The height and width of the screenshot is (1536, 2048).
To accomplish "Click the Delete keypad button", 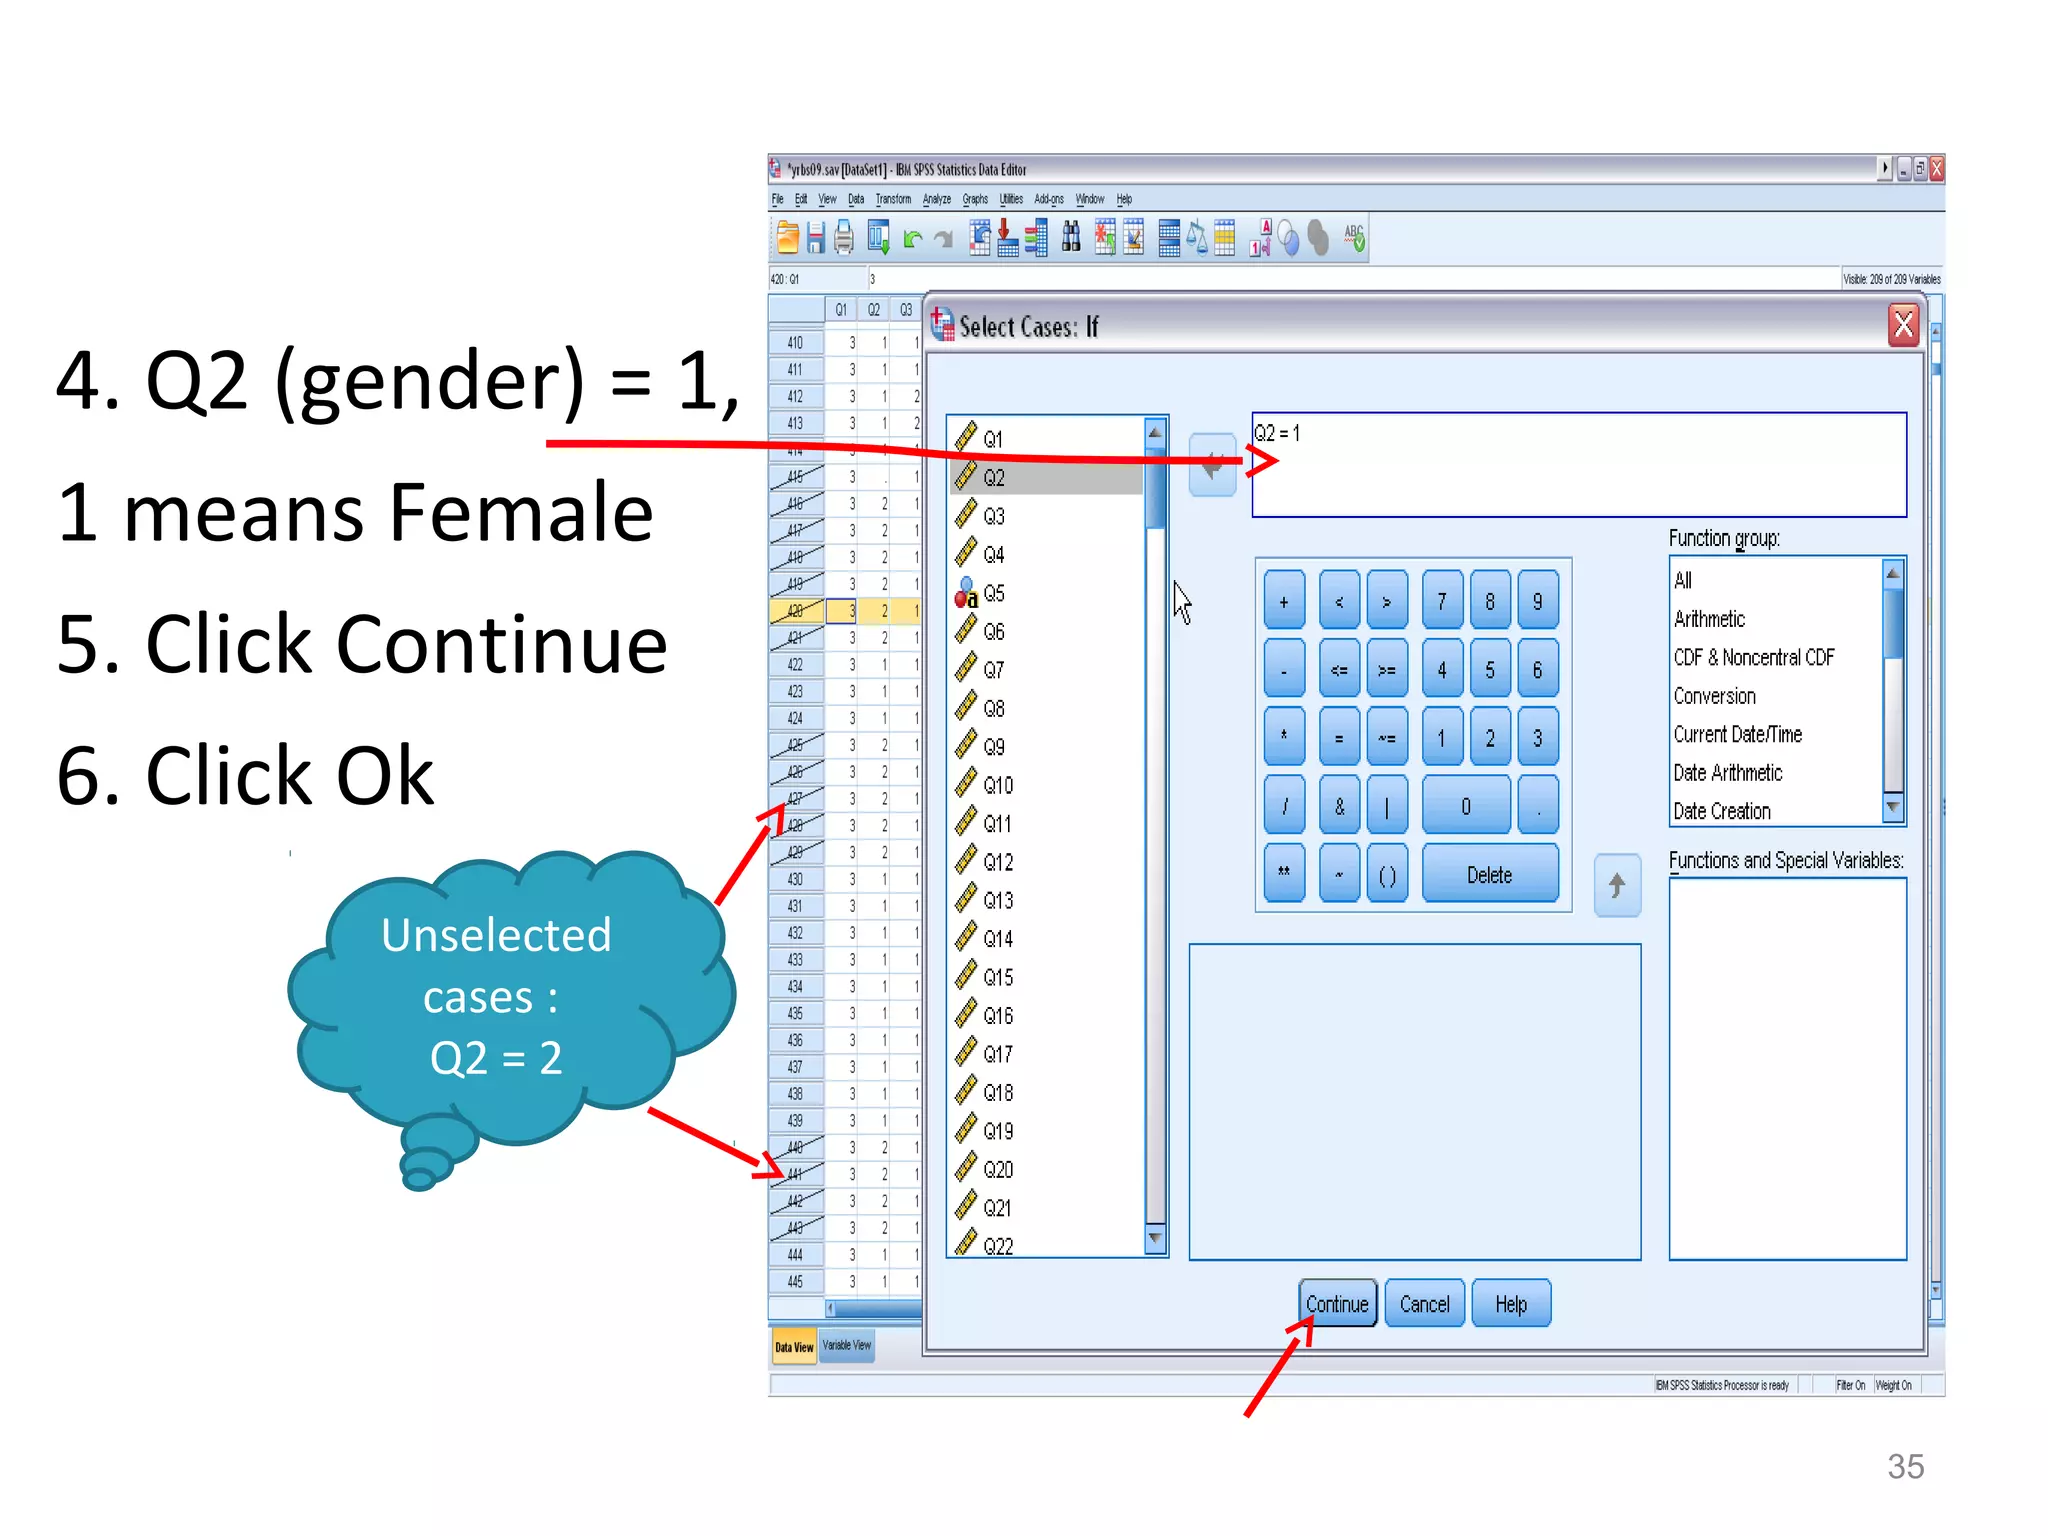I will 1490,875.
